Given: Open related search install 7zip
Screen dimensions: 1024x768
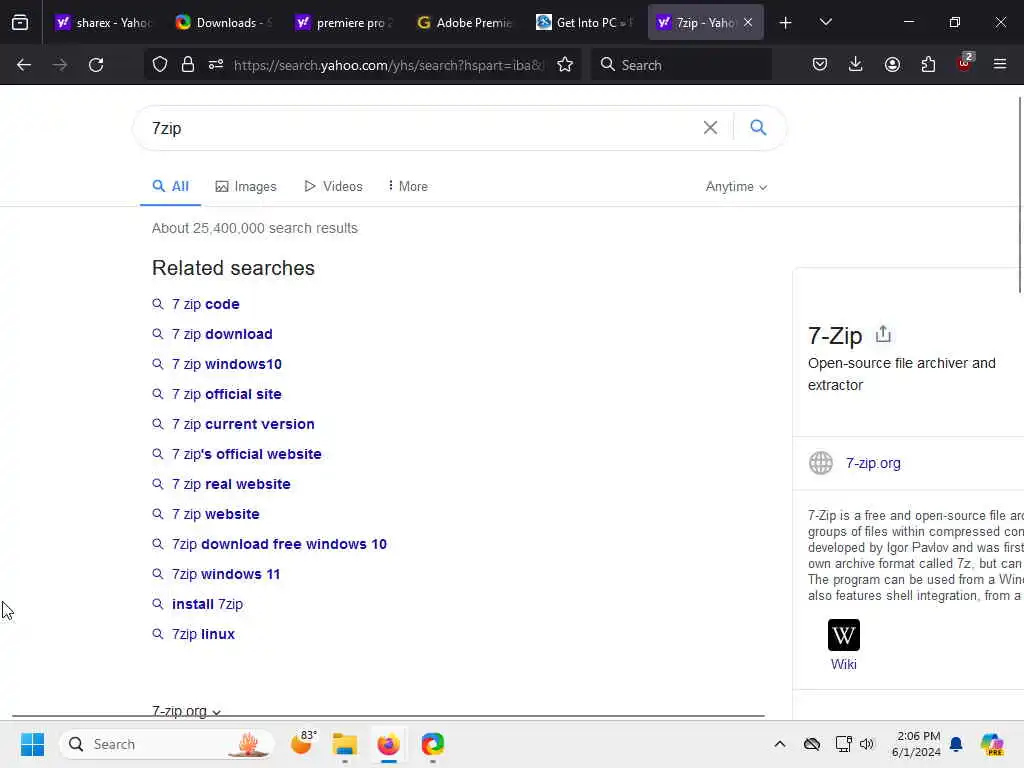Looking at the screenshot, I should (207, 605).
